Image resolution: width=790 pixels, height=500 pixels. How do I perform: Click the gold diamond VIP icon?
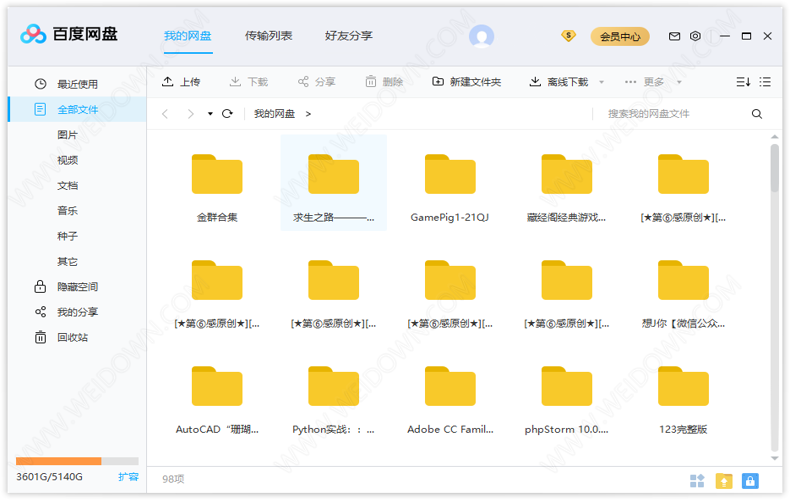tap(569, 36)
